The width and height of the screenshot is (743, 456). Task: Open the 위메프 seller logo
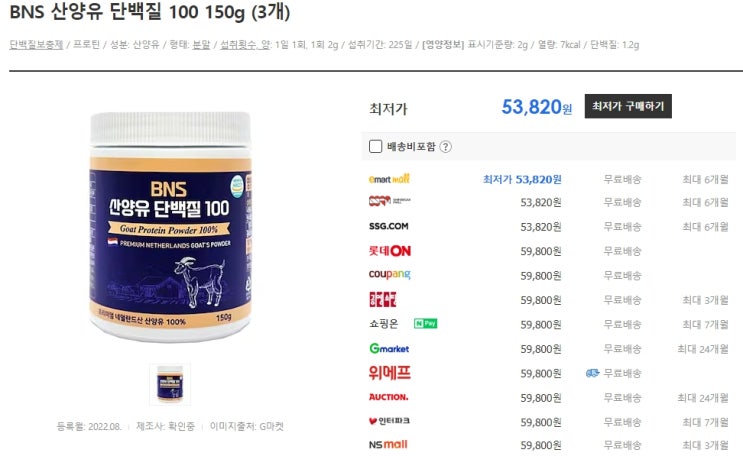(390, 373)
